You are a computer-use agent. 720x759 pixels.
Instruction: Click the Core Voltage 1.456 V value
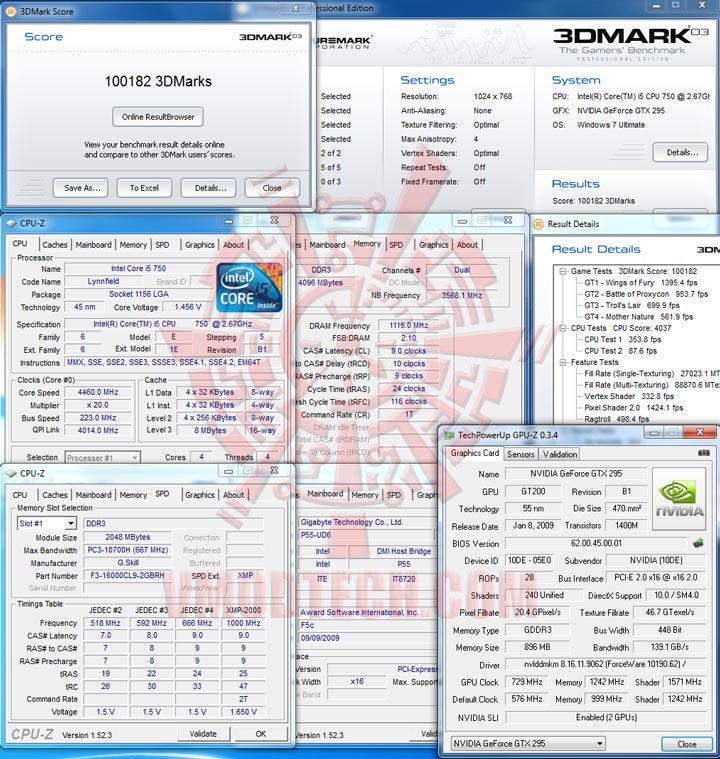(188, 307)
